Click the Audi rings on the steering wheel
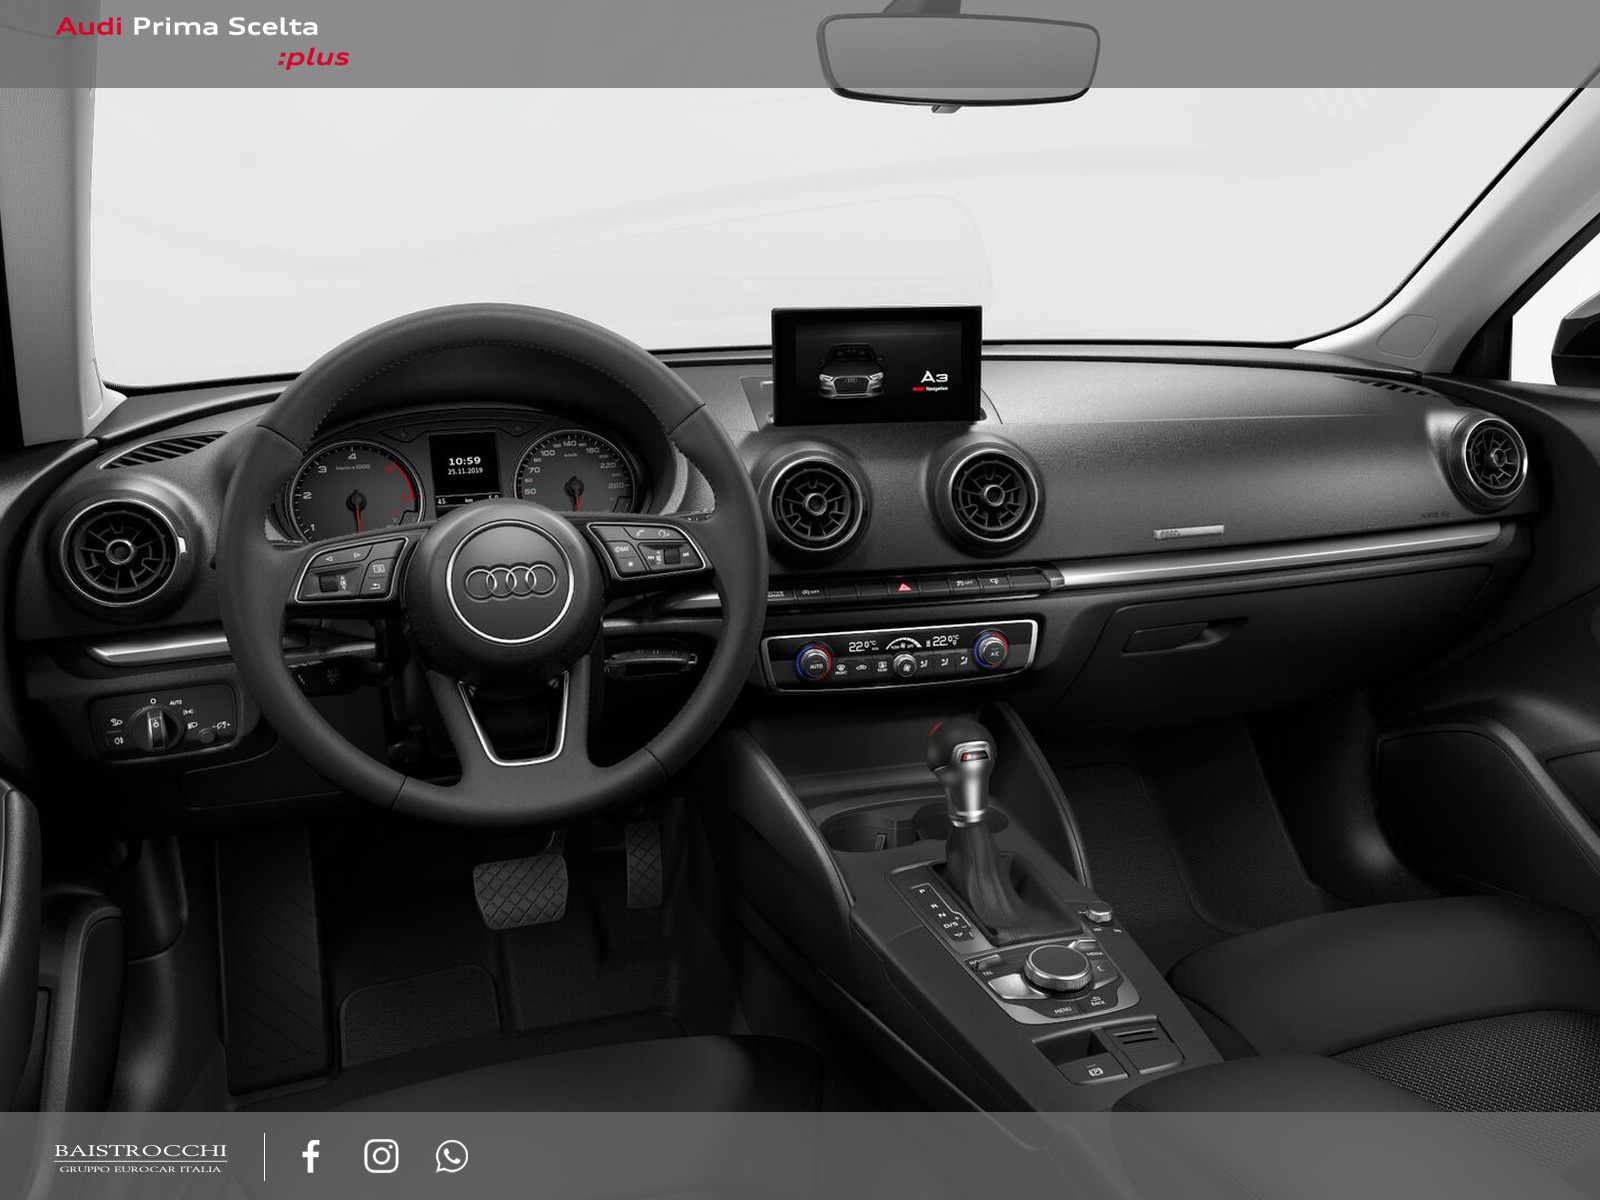 point(510,582)
